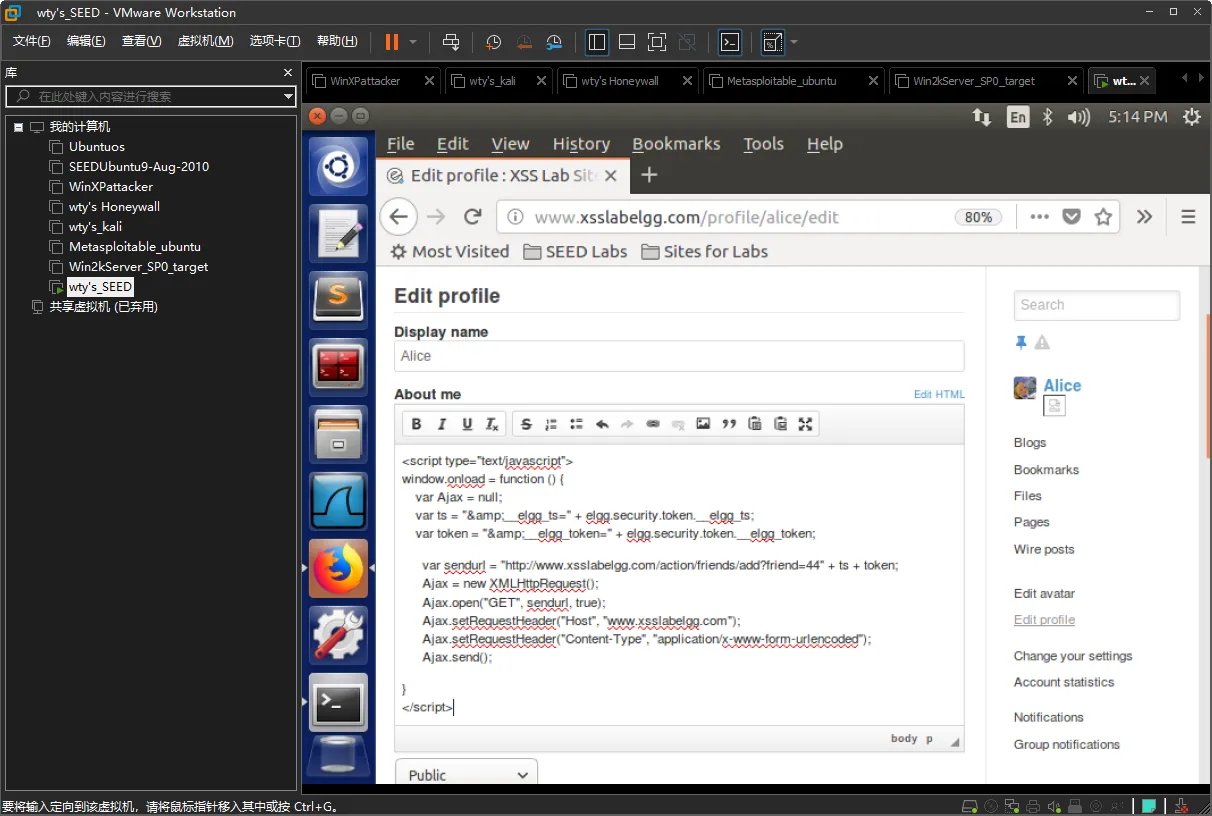This screenshot has height=816, width=1212.
Task: Open the library search dropdown arrow
Action: (288, 96)
